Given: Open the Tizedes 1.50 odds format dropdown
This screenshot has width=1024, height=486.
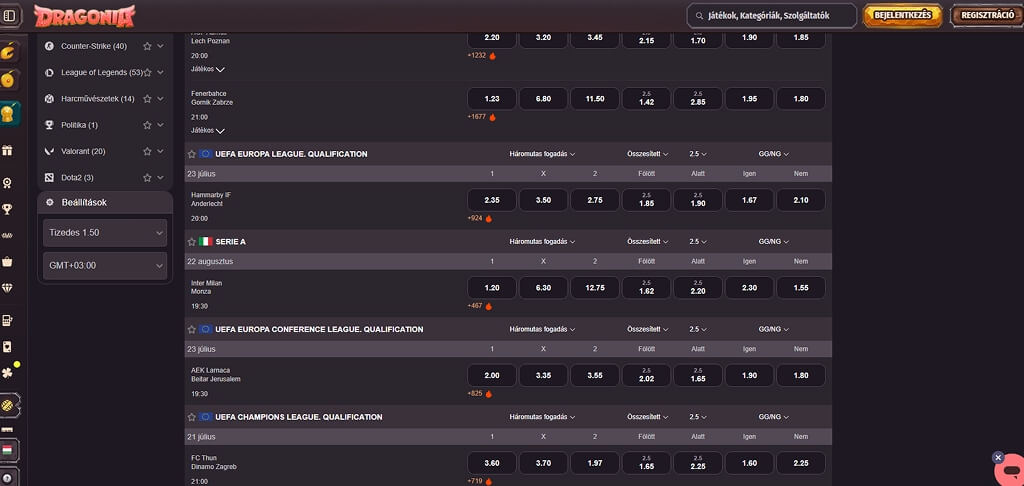Looking at the screenshot, I should (105, 233).
